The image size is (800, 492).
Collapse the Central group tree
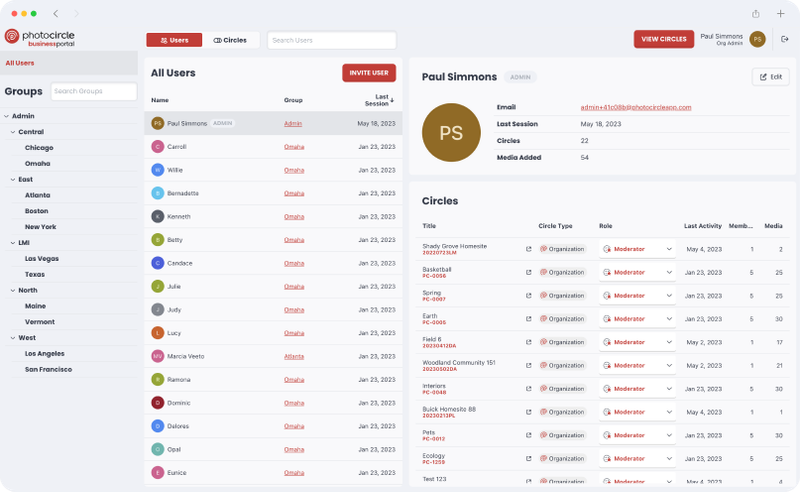[12, 132]
